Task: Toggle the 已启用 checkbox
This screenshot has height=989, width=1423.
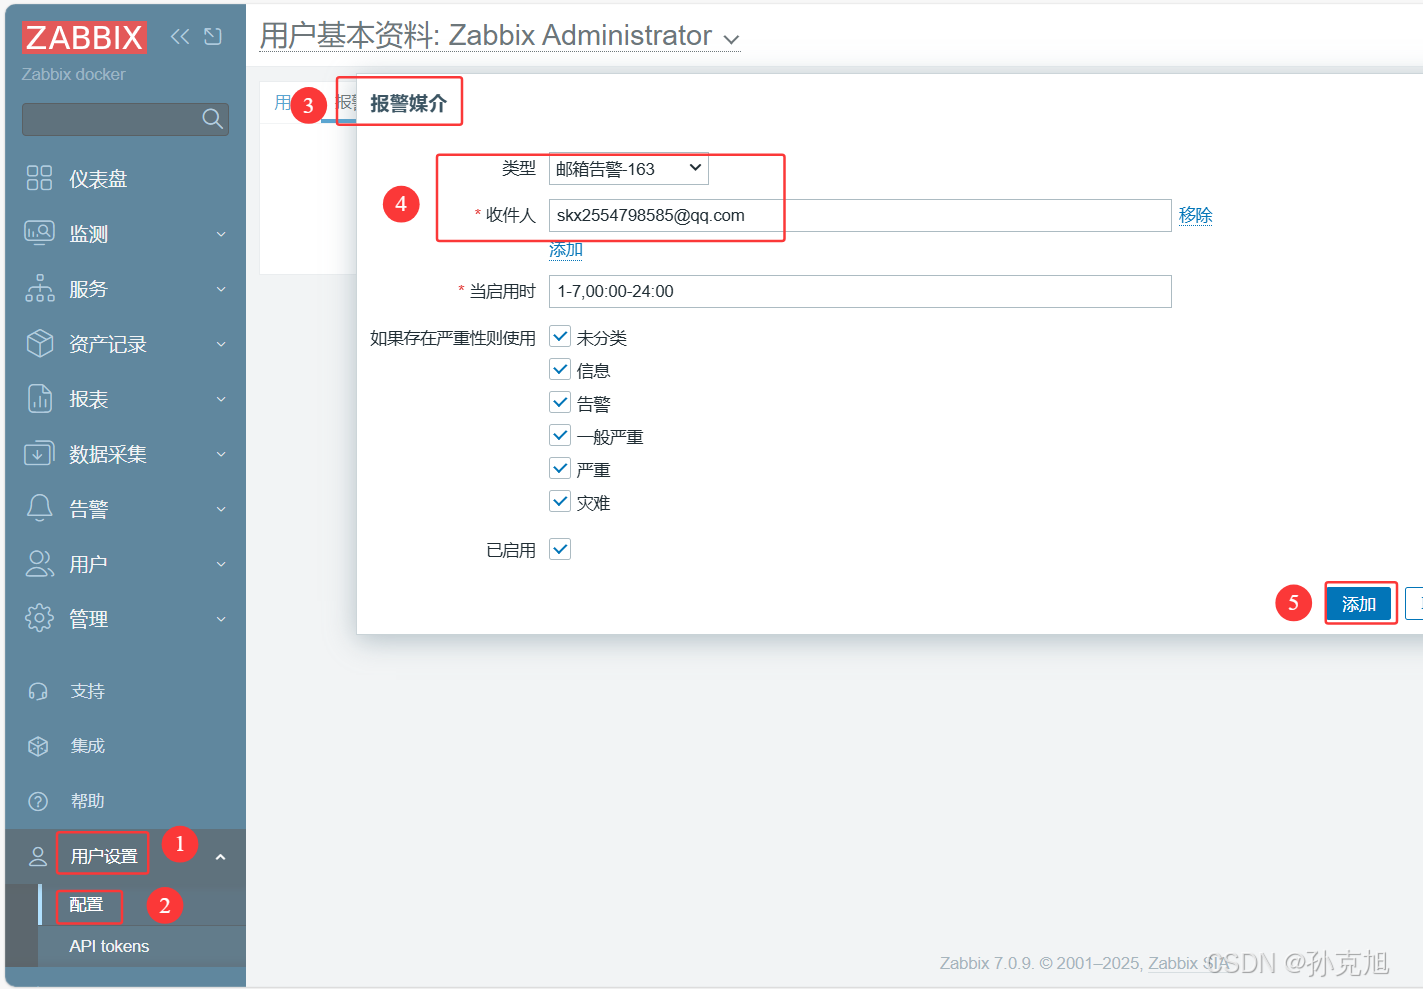Action: point(560,549)
